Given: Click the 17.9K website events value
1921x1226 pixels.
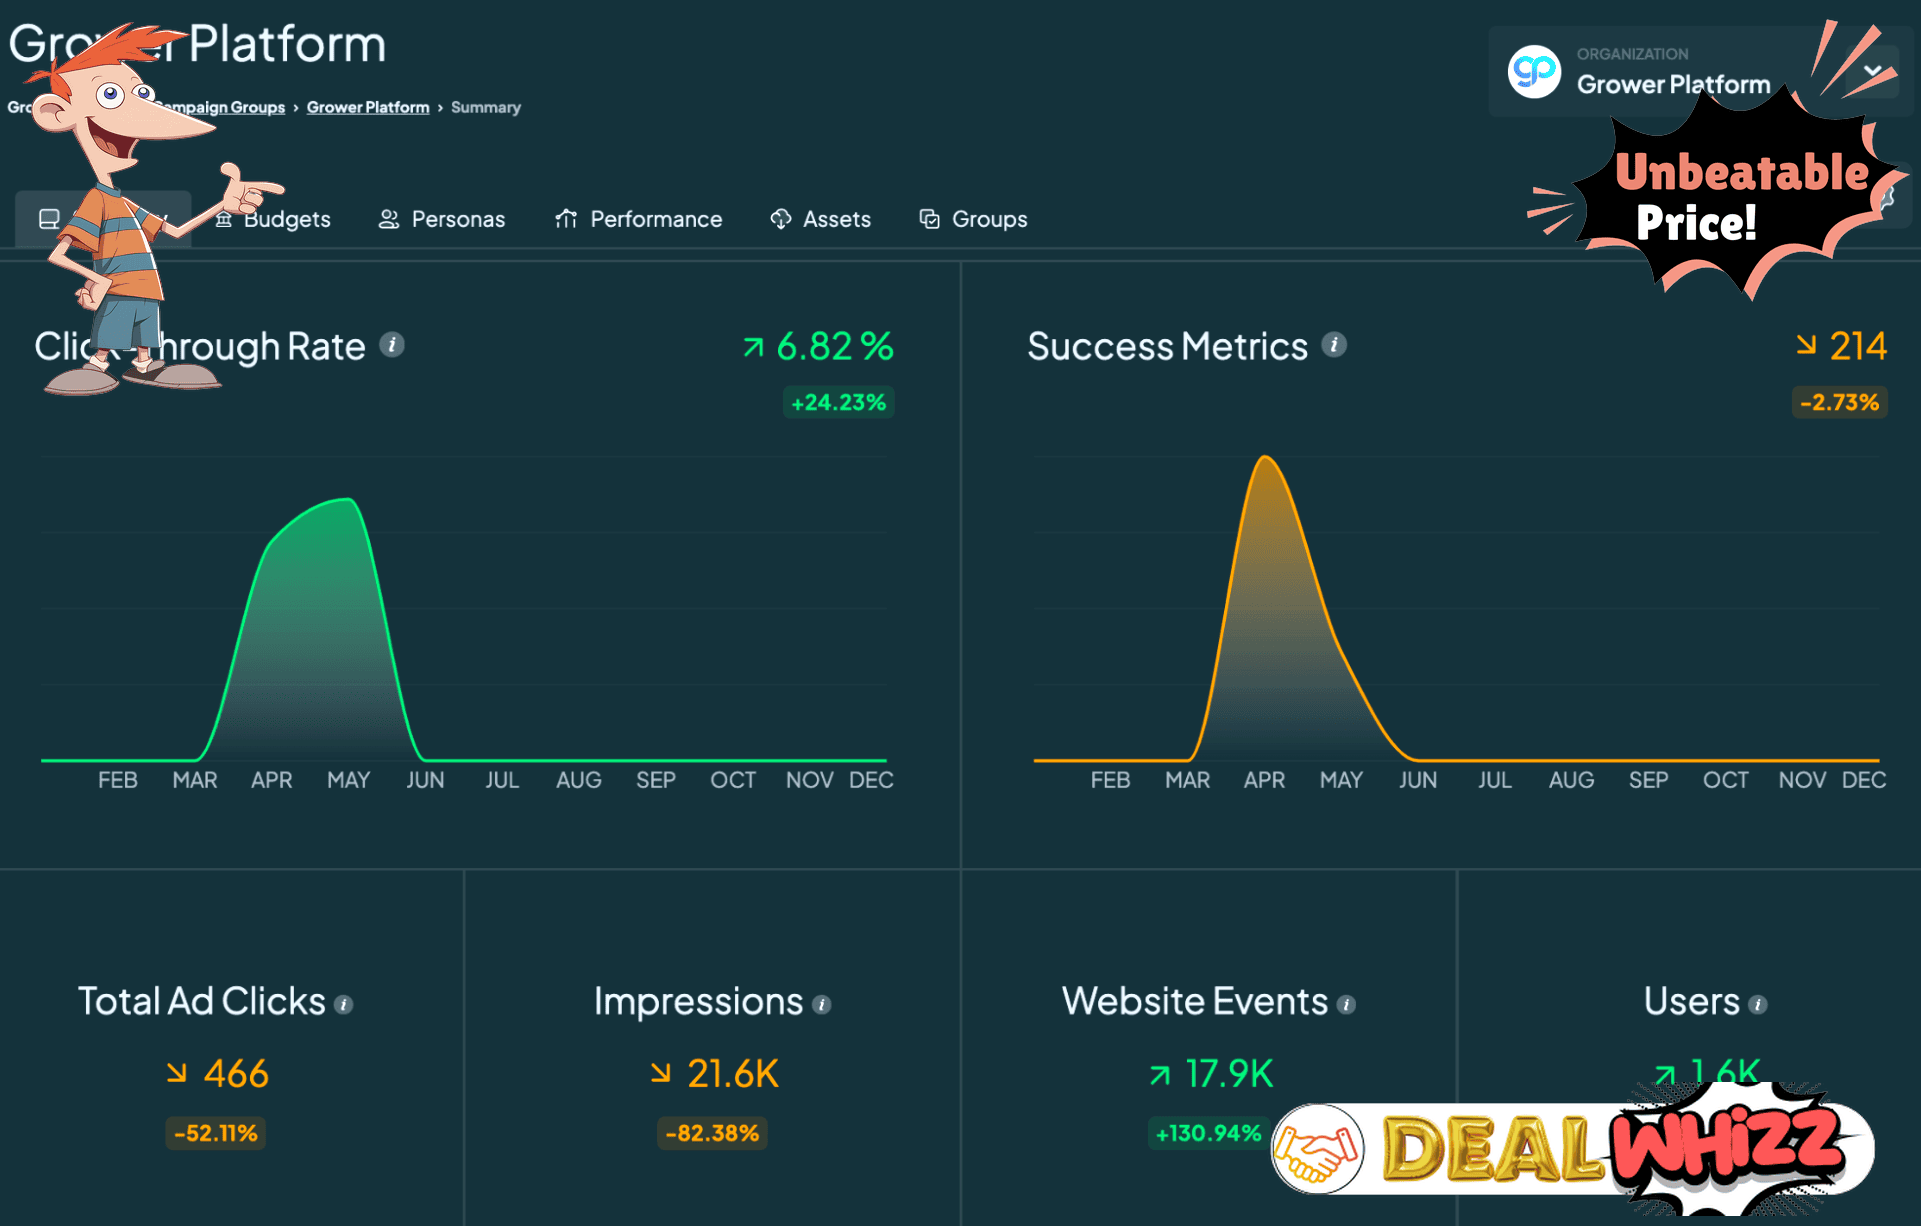Looking at the screenshot, I should coord(1229,1073).
